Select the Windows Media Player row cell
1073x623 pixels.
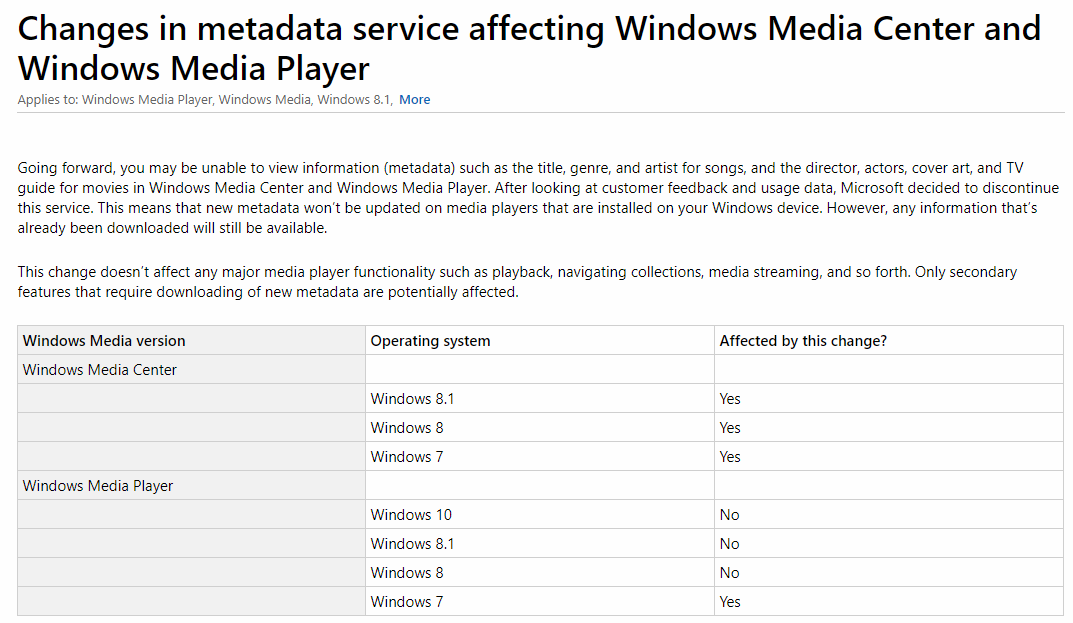pos(98,486)
